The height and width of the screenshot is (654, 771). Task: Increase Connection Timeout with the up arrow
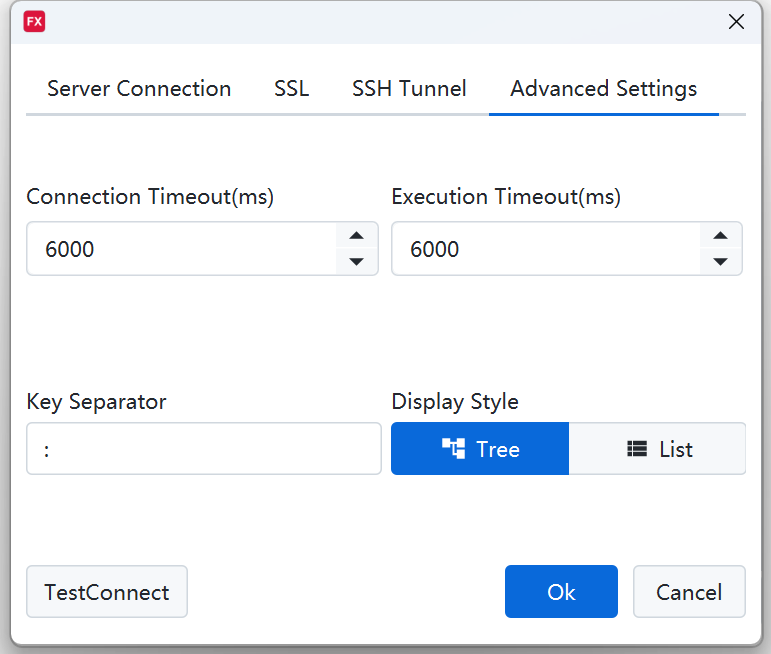(356, 236)
